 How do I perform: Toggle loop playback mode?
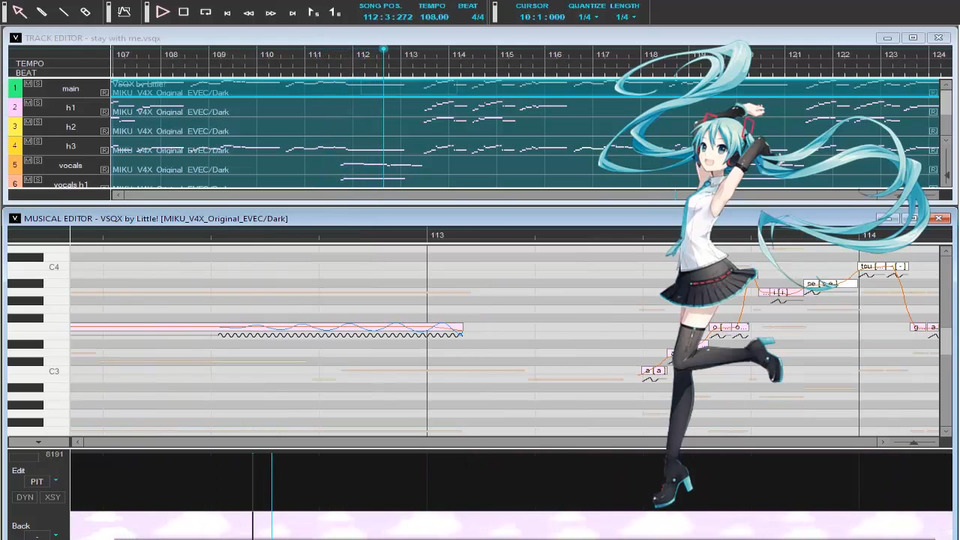[206, 12]
